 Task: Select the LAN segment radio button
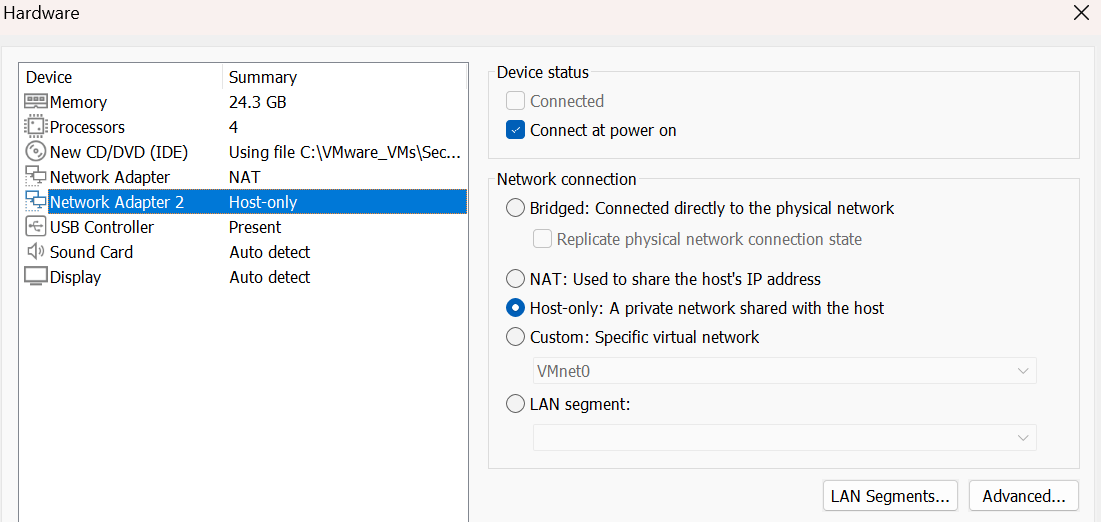click(516, 404)
